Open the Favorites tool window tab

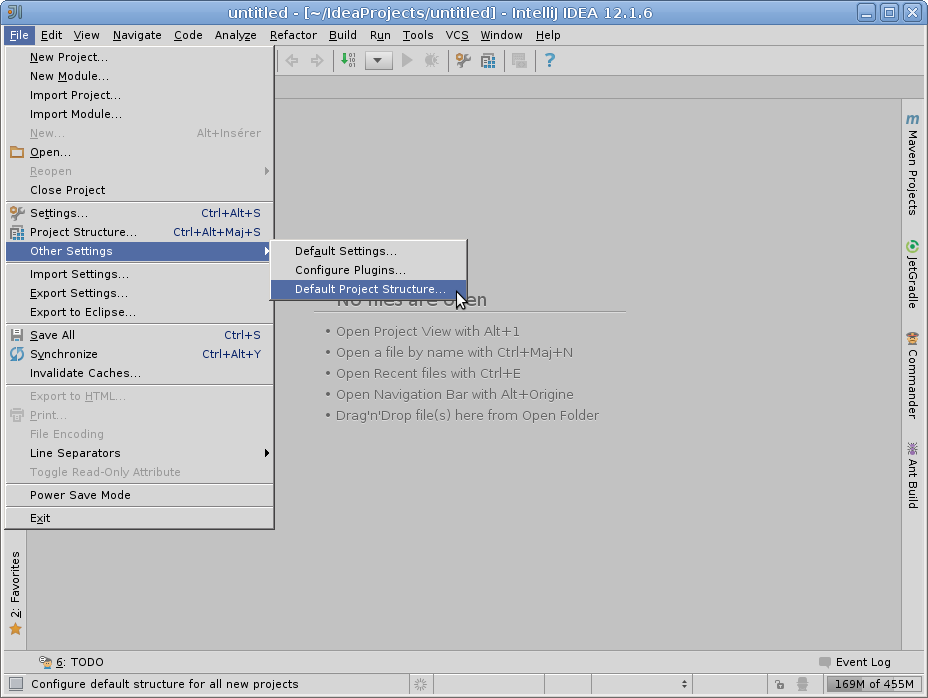[x=15, y=593]
